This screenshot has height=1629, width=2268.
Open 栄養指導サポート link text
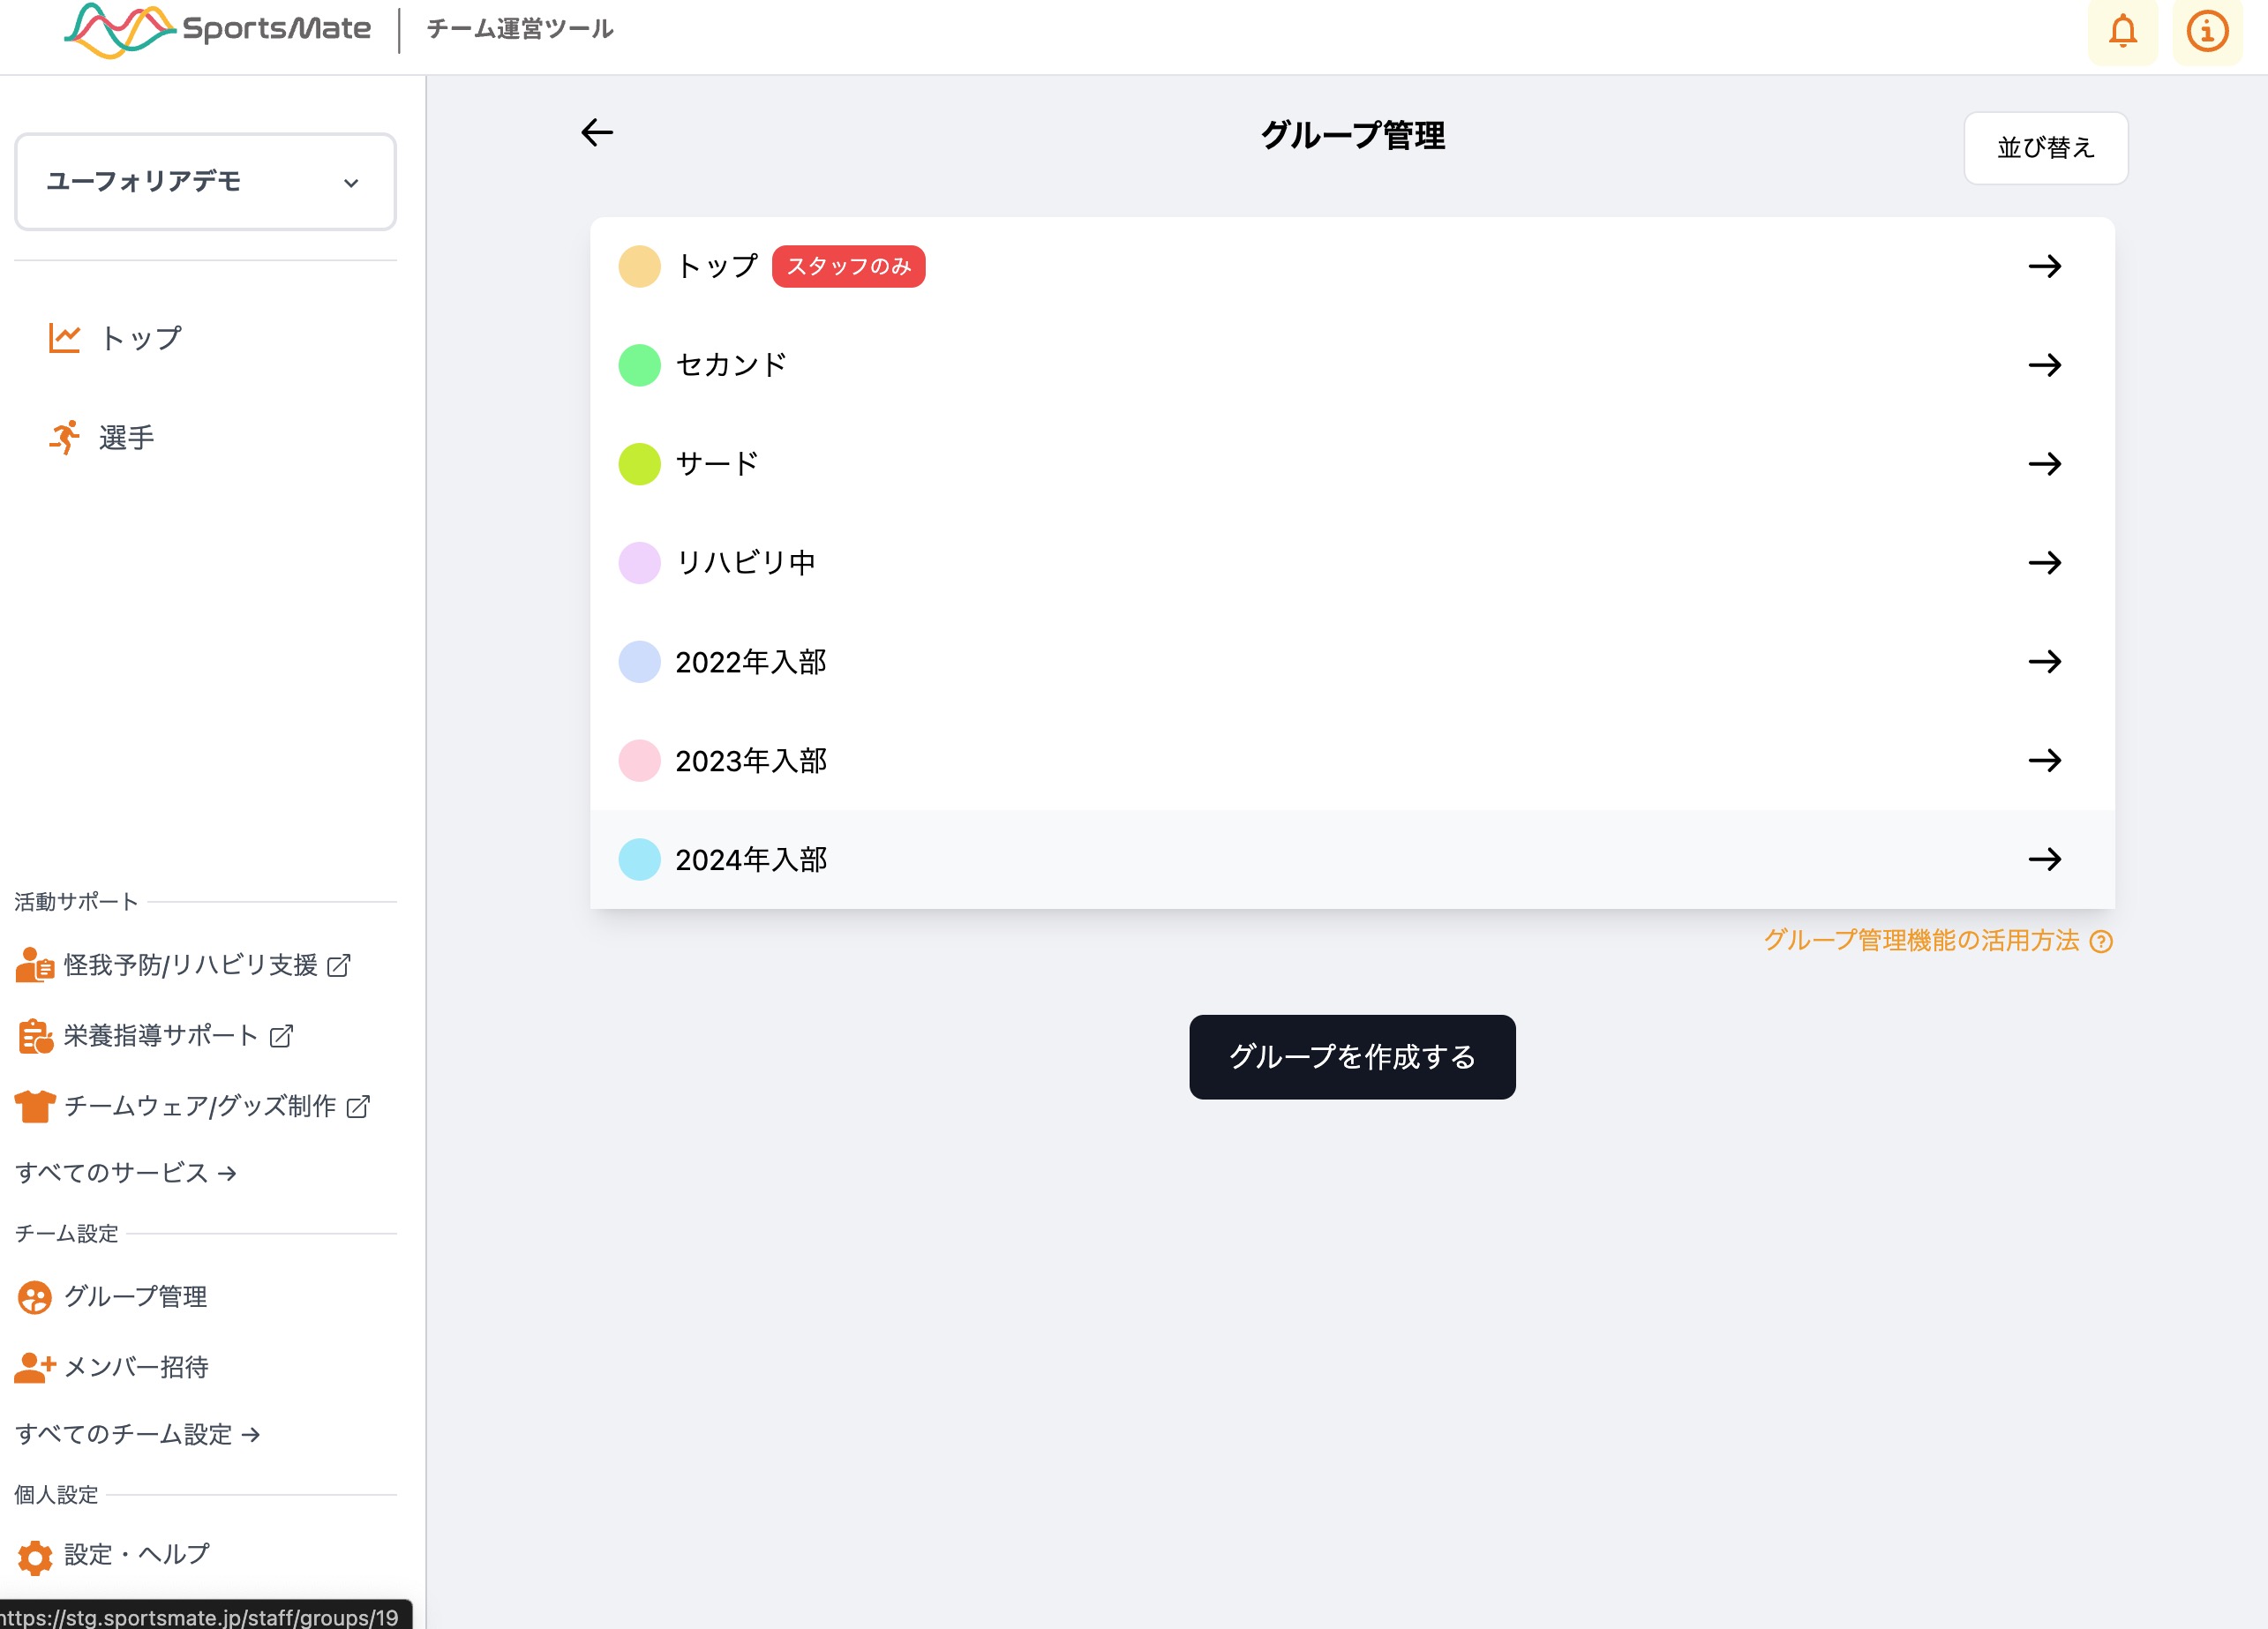click(x=161, y=1036)
